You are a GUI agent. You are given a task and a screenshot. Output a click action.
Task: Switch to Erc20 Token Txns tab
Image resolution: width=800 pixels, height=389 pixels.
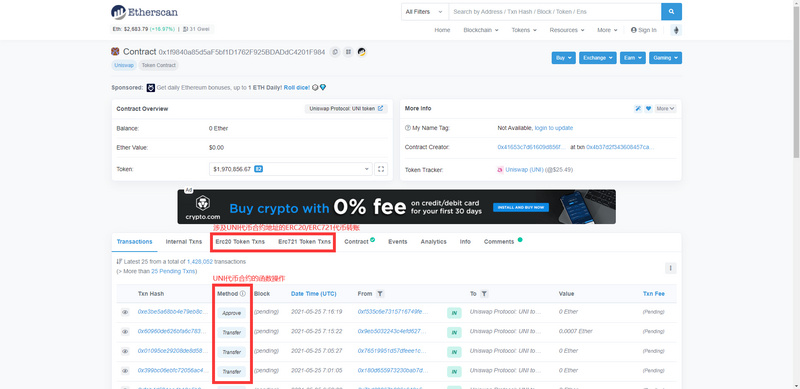pyautogui.click(x=240, y=242)
